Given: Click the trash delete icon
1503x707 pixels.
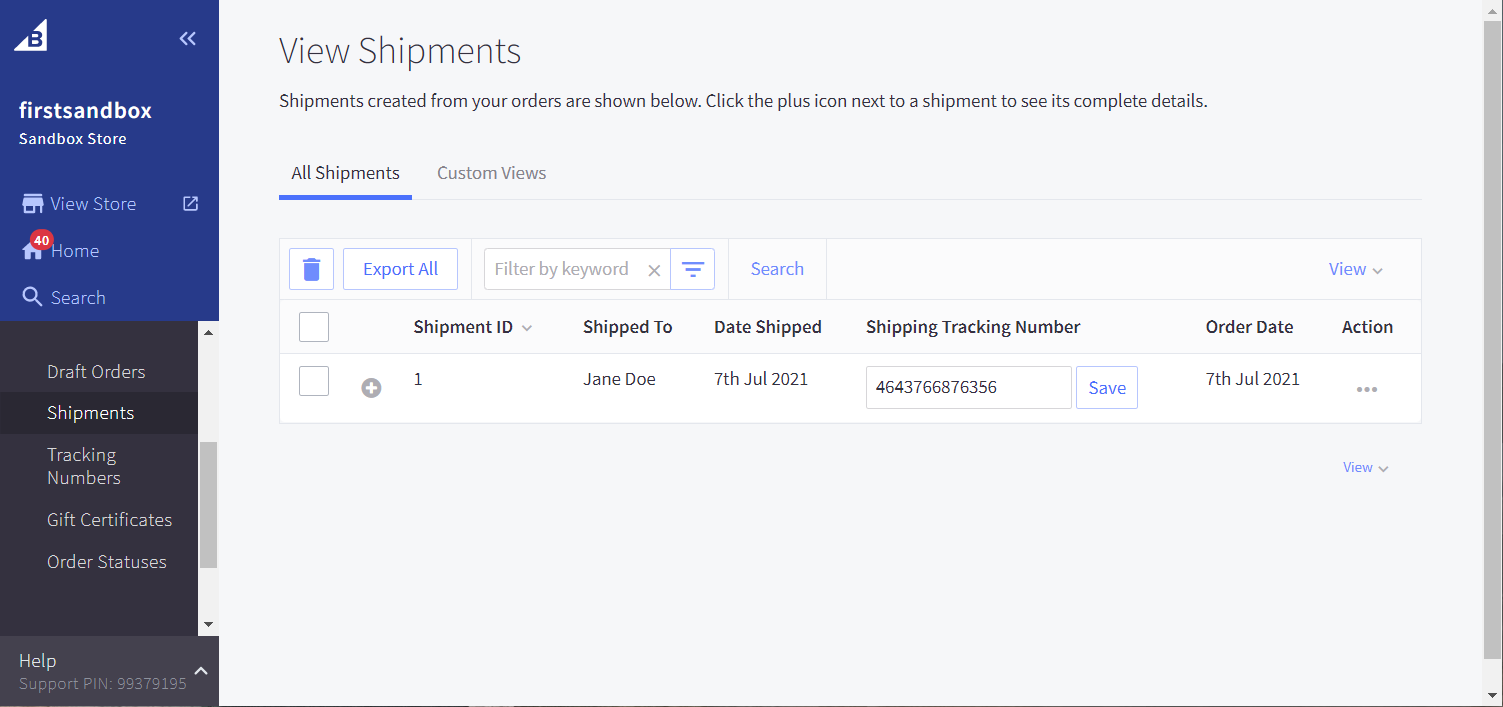Looking at the screenshot, I should pyautogui.click(x=311, y=269).
